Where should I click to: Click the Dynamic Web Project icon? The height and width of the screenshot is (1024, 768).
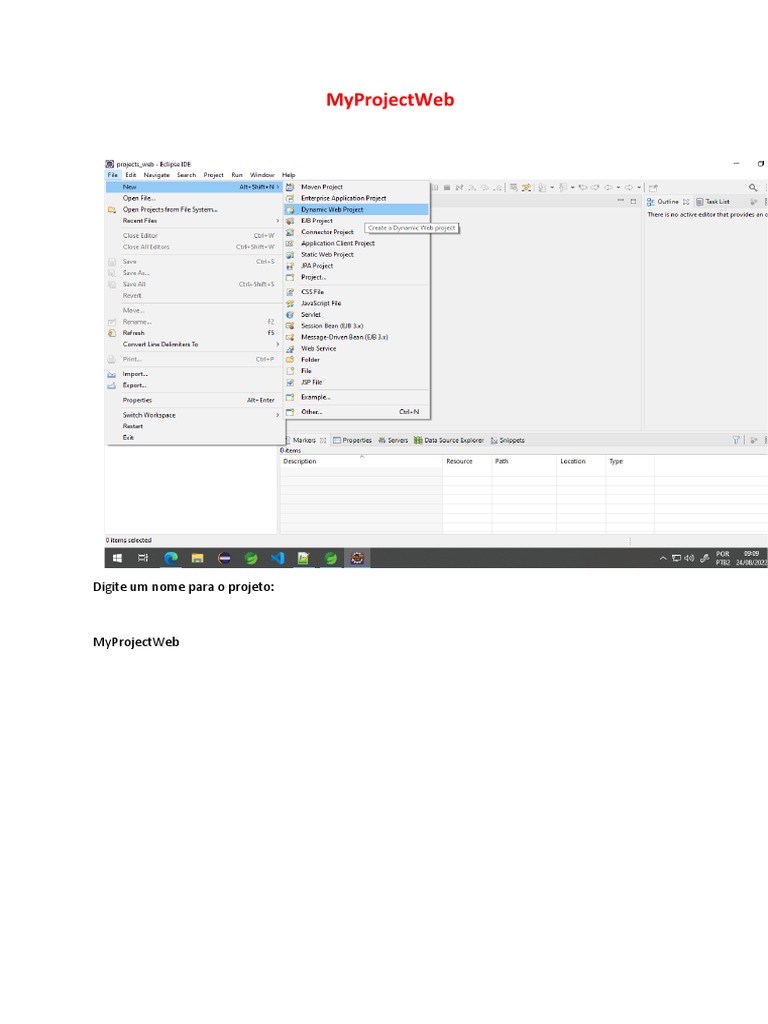[290, 210]
